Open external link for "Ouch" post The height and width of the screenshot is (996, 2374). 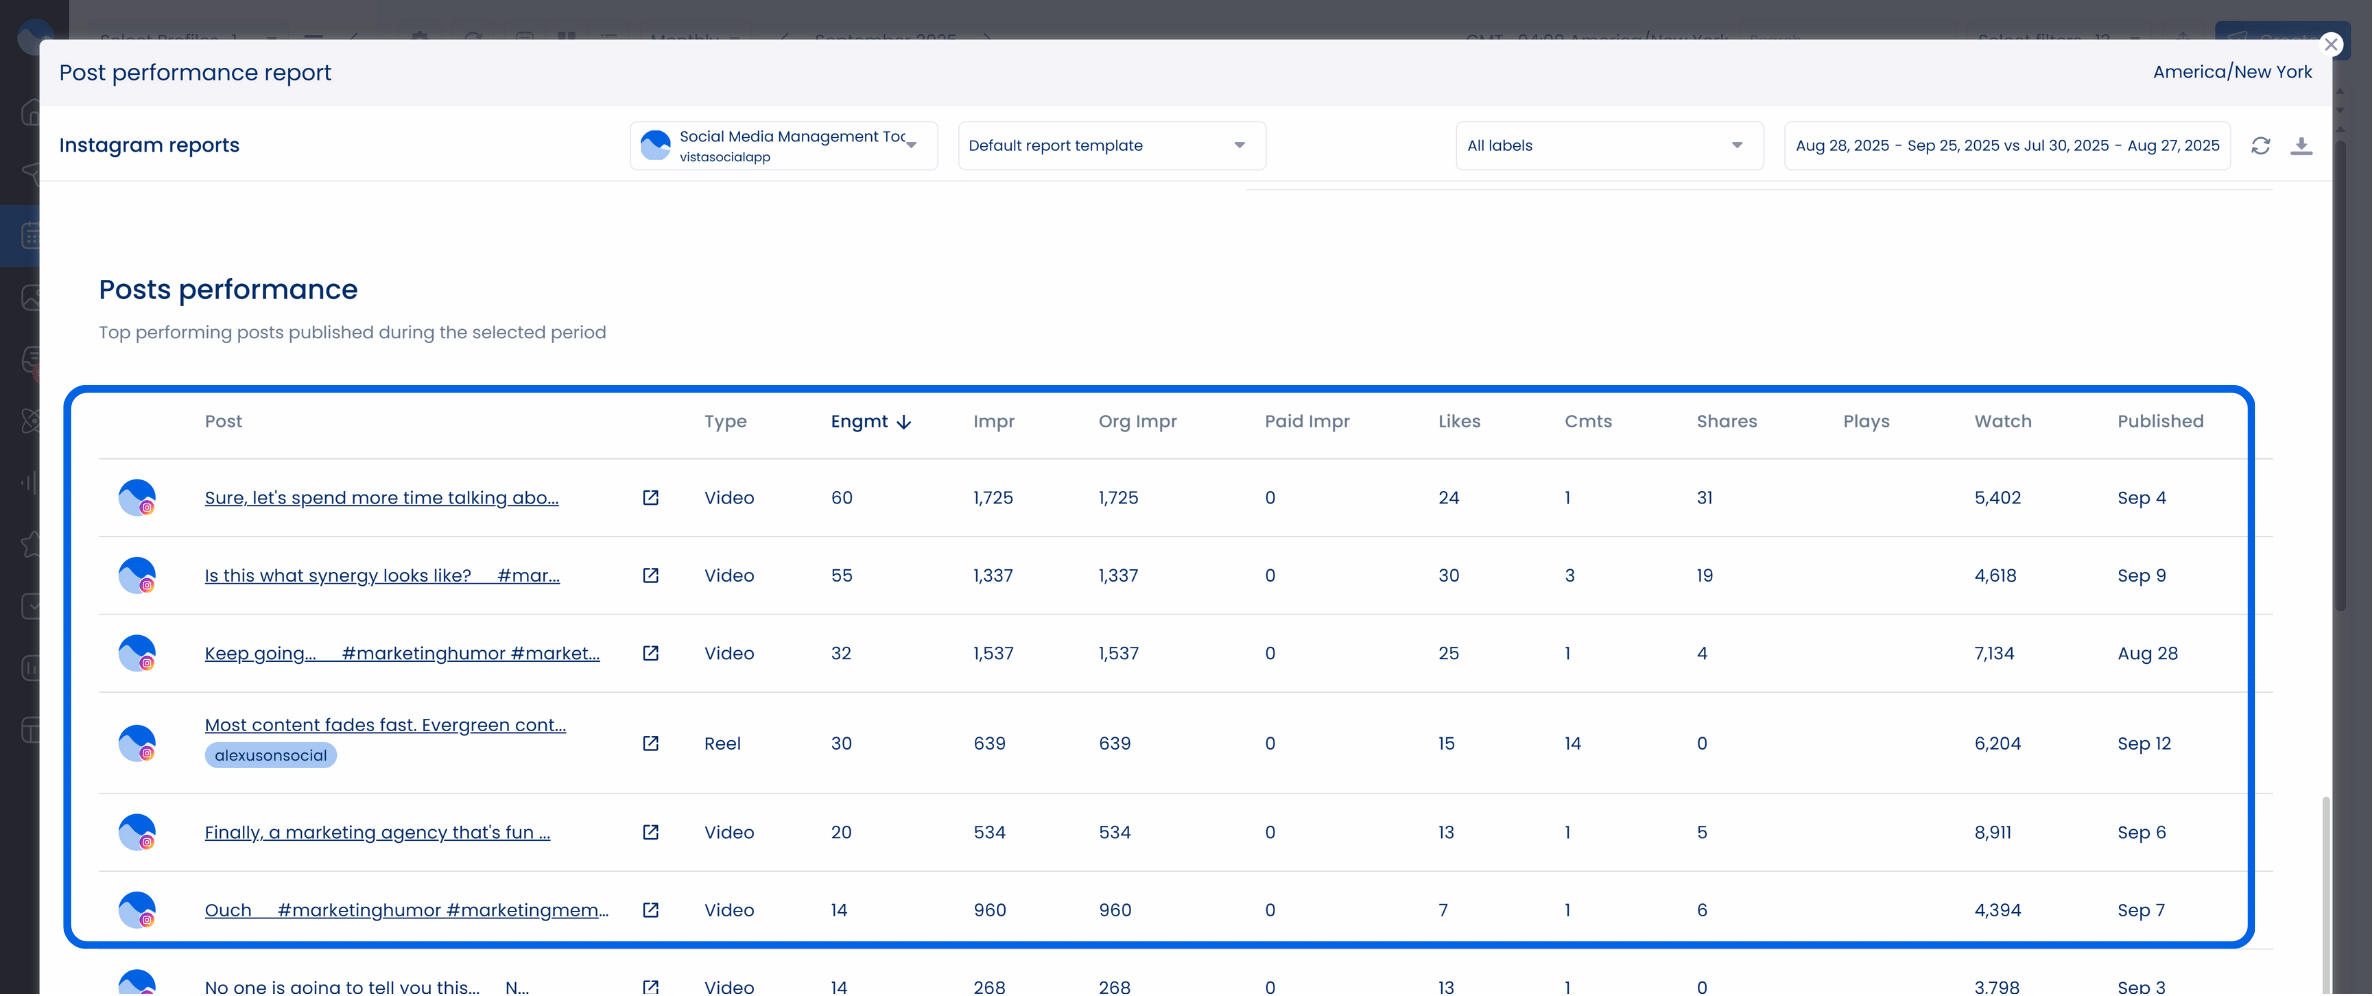click(x=651, y=910)
